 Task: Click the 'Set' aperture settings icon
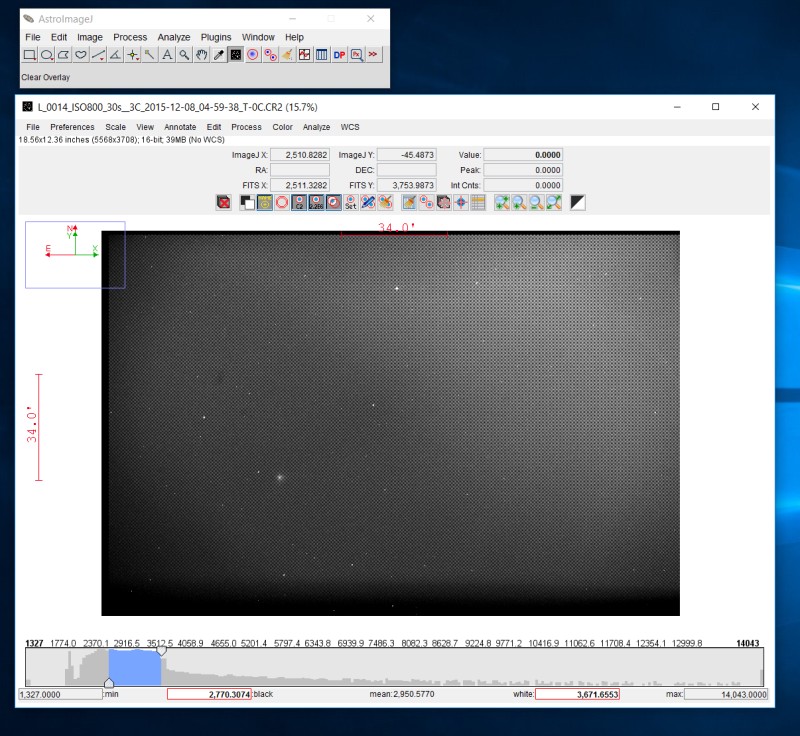coord(351,202)
